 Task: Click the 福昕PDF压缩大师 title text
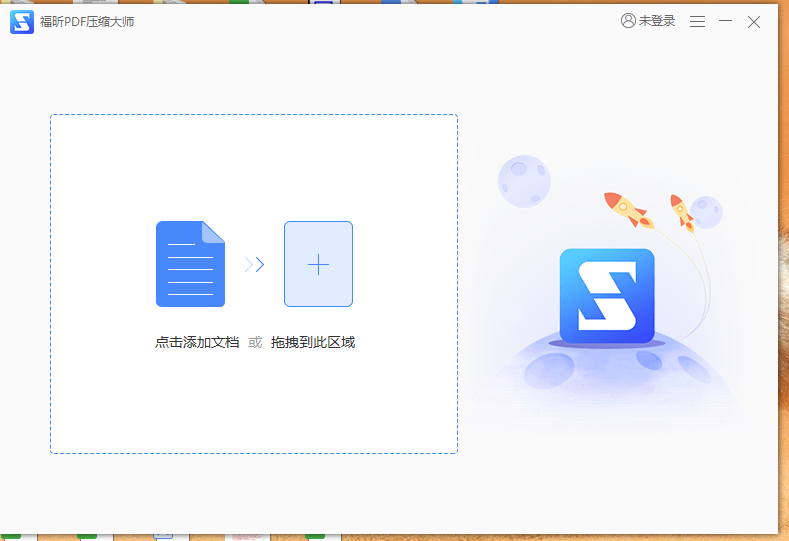point(87,22)
